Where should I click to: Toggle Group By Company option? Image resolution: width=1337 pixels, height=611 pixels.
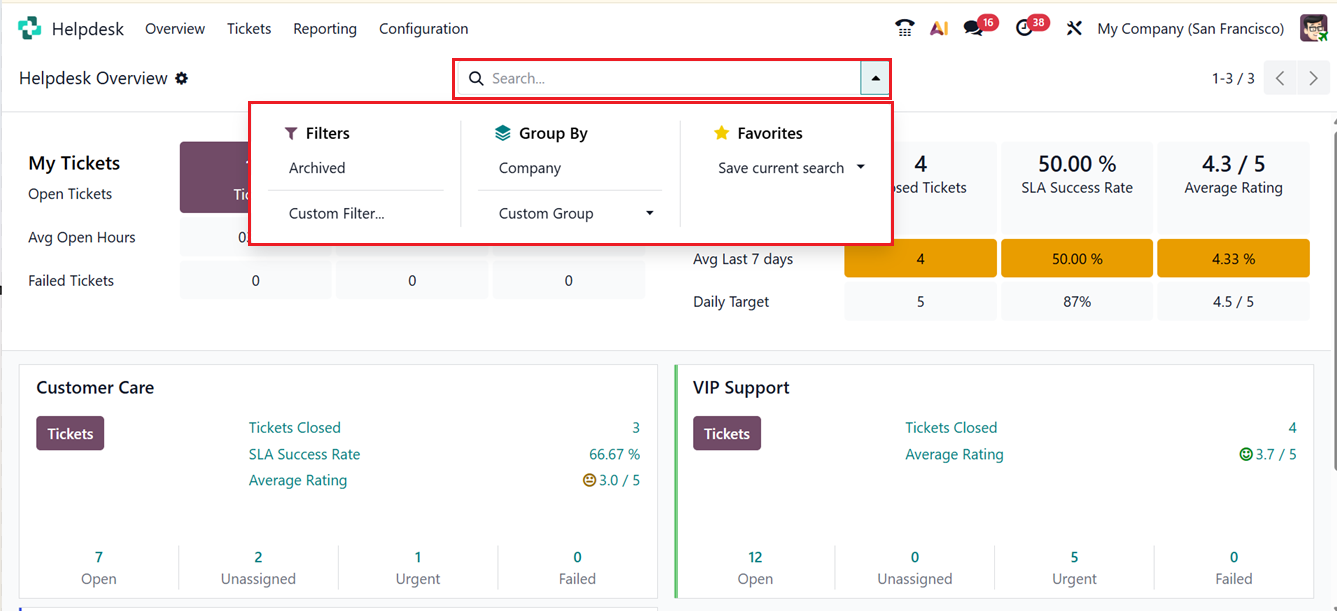click(530, 168)
